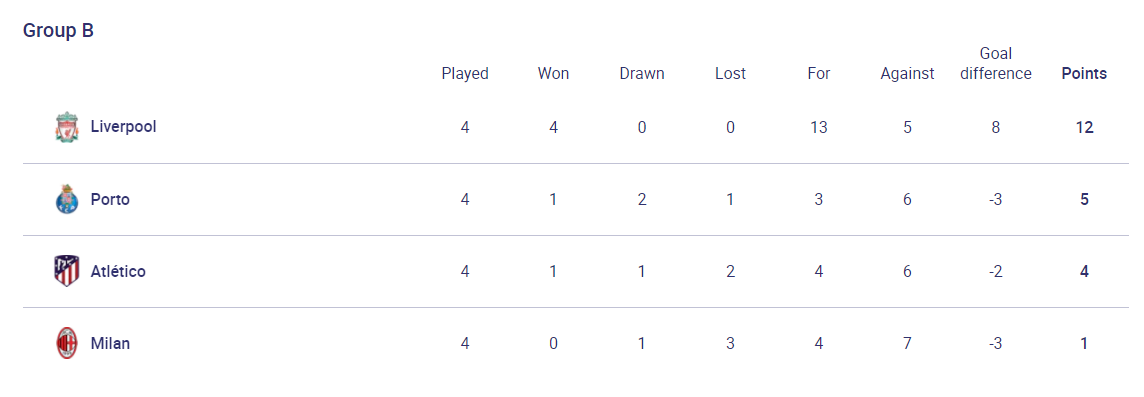Open the Porto team name link

point(110,199)
